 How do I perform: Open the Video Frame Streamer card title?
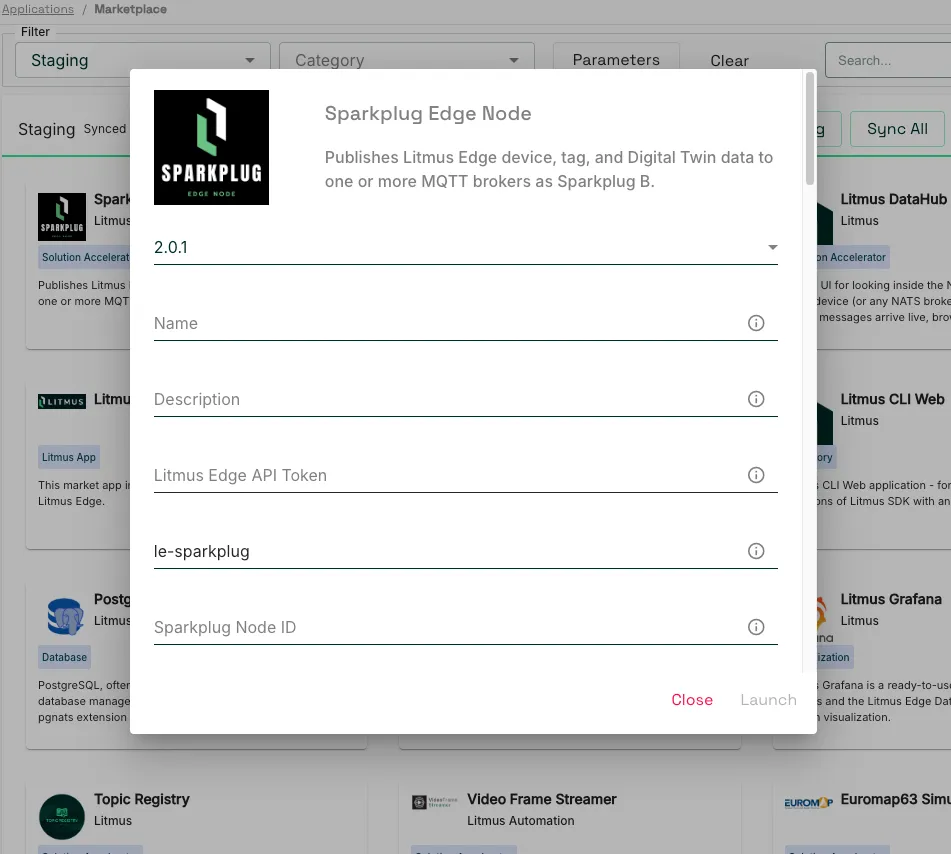pyautogui.click(x=542, y=799)
